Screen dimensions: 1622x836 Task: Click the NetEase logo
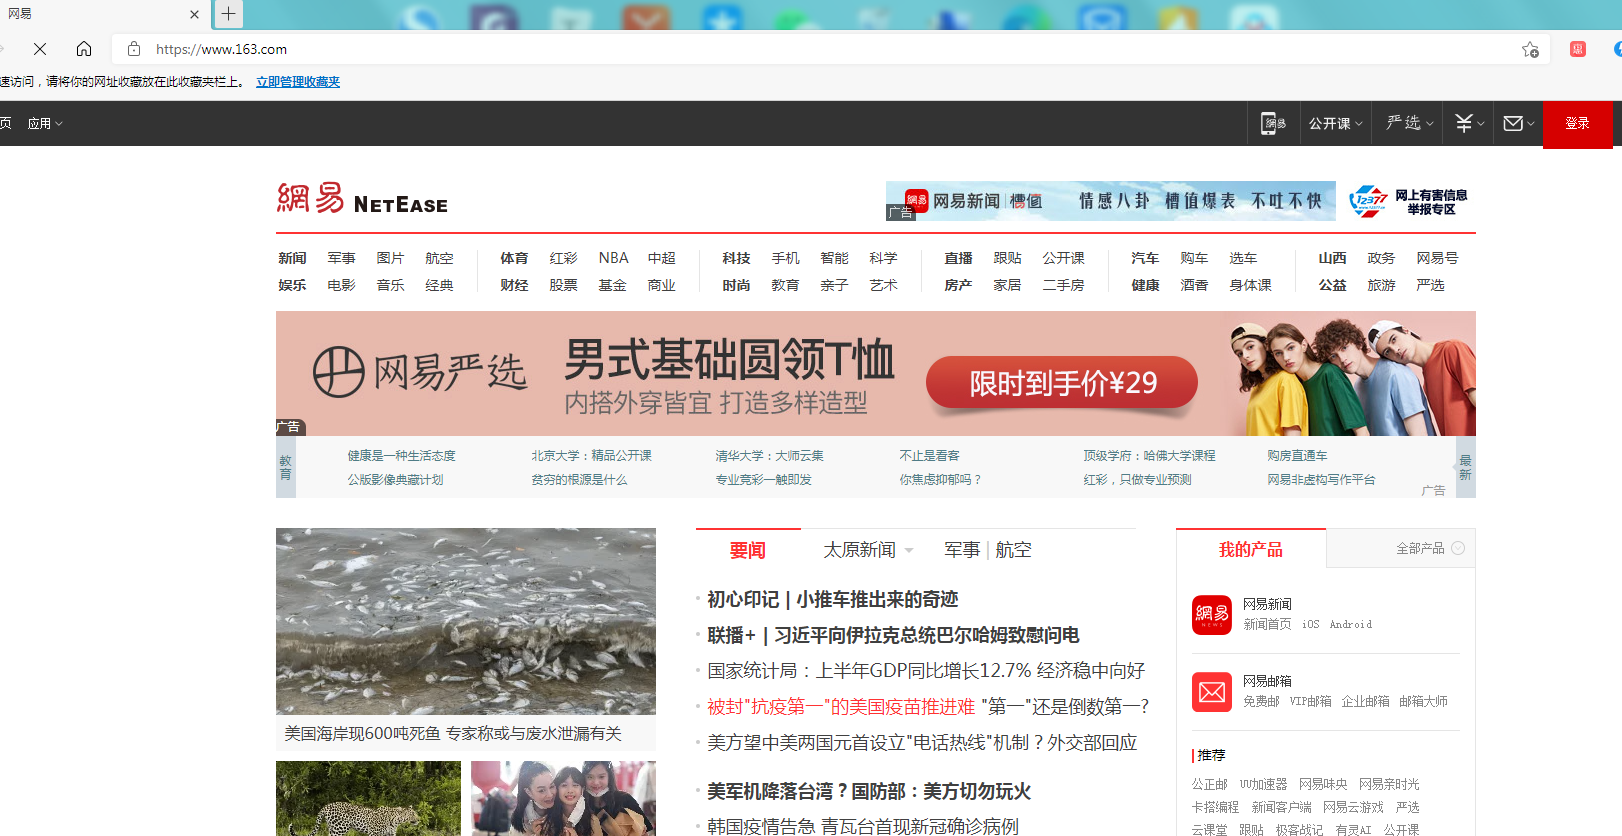362,199
